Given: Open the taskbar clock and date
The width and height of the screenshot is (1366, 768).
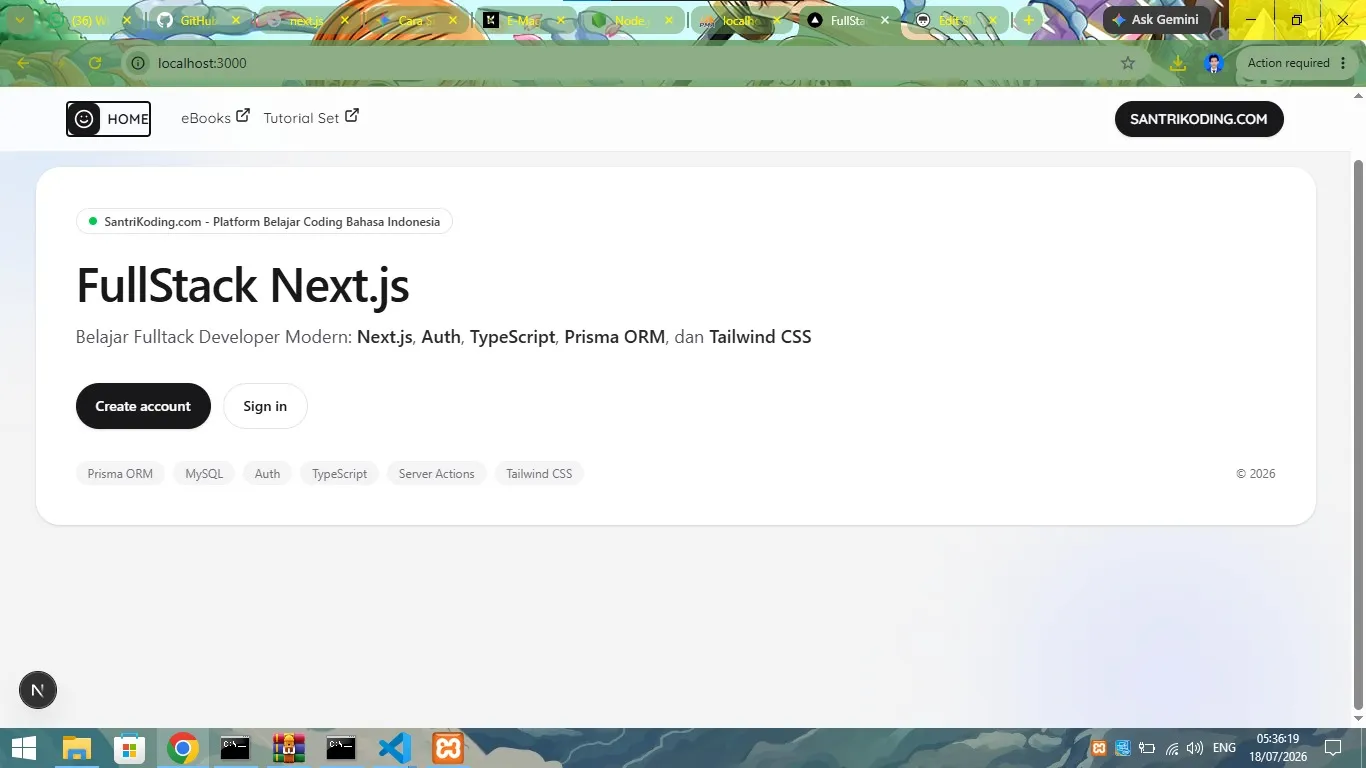Looking at the screenshot, I should [x=1277, y=748].
